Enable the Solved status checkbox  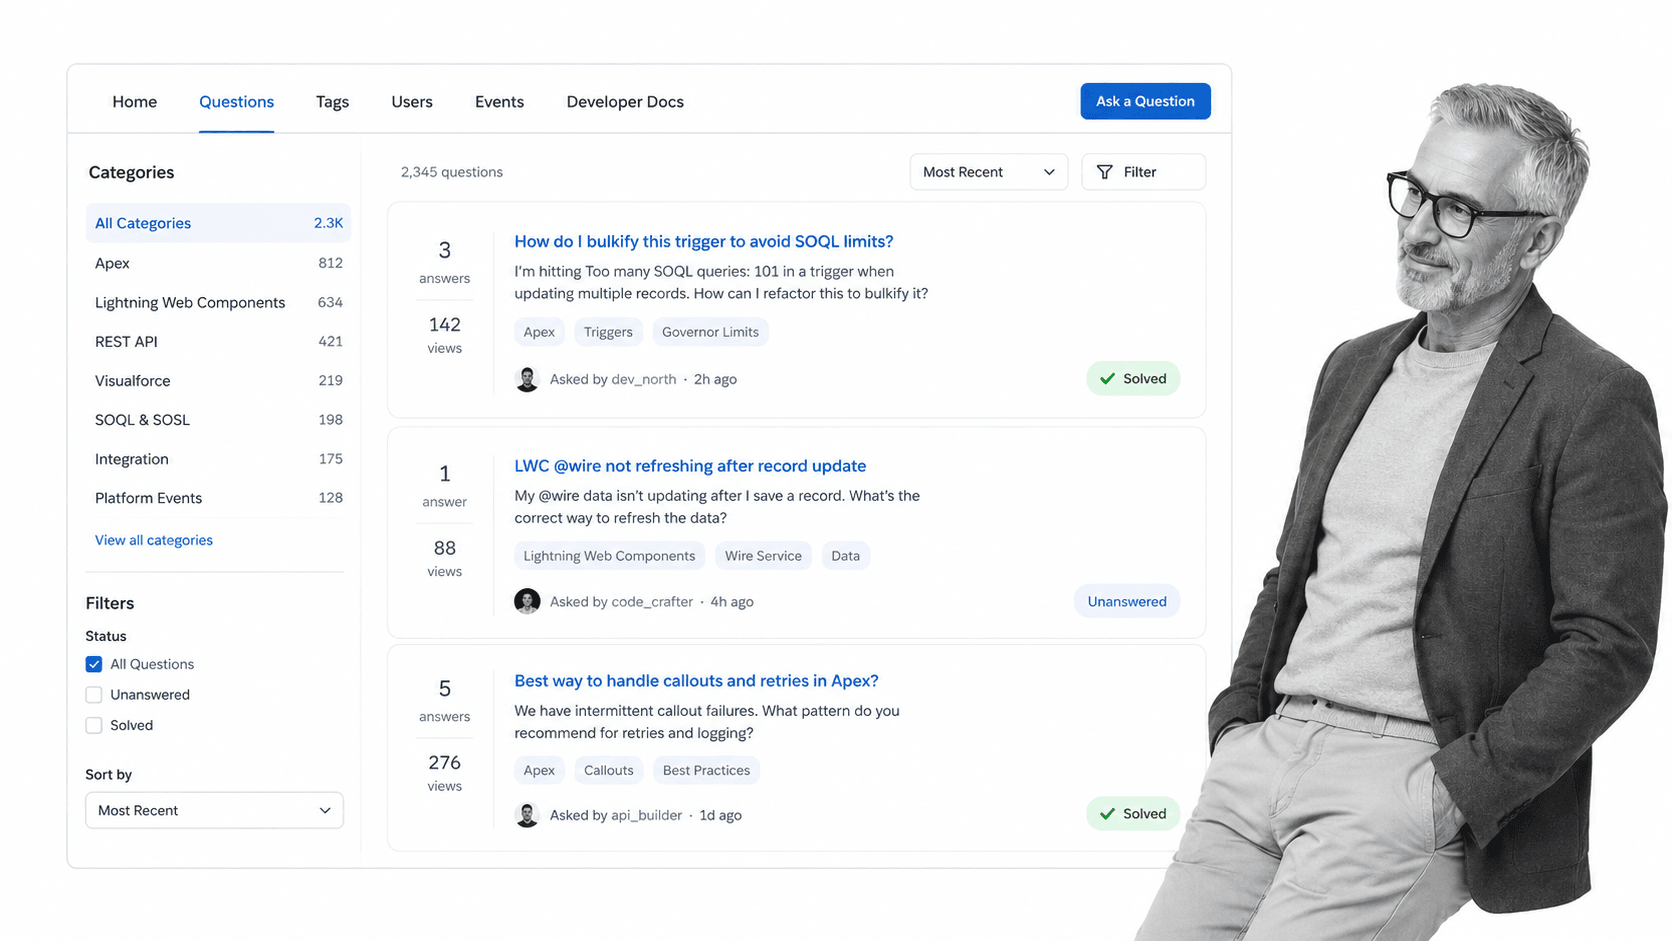tap(94, 726)
